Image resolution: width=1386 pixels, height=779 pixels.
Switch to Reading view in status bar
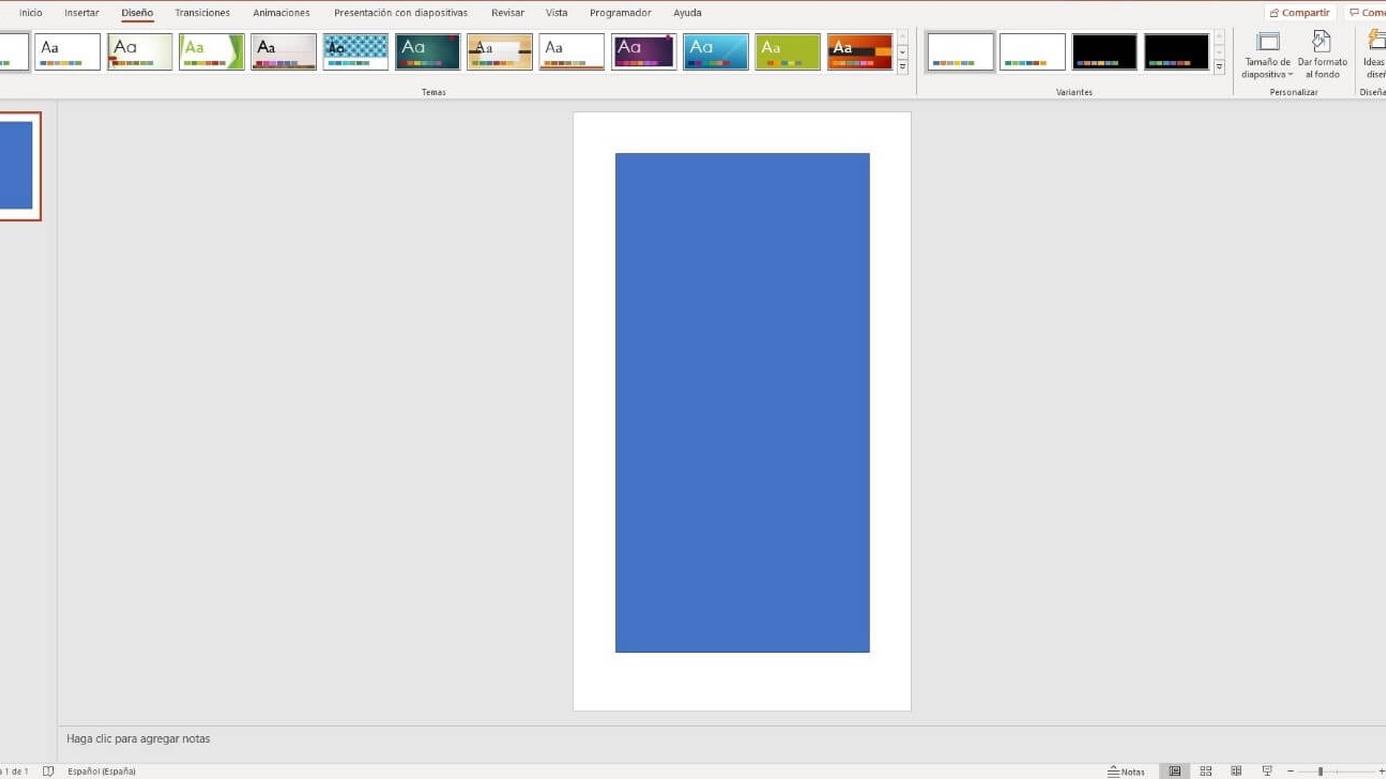click(1236, 771)
